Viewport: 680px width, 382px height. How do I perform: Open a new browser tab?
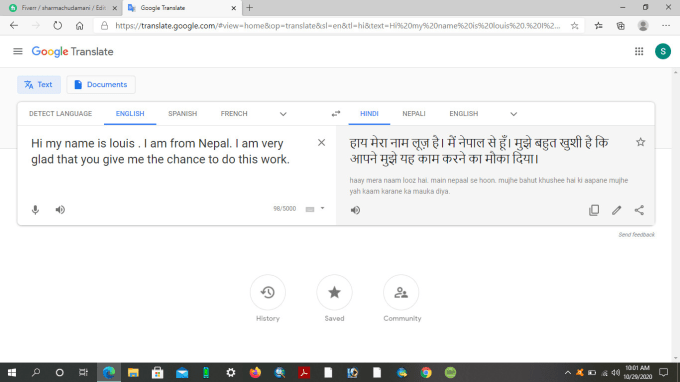click(x=250, y=8)
